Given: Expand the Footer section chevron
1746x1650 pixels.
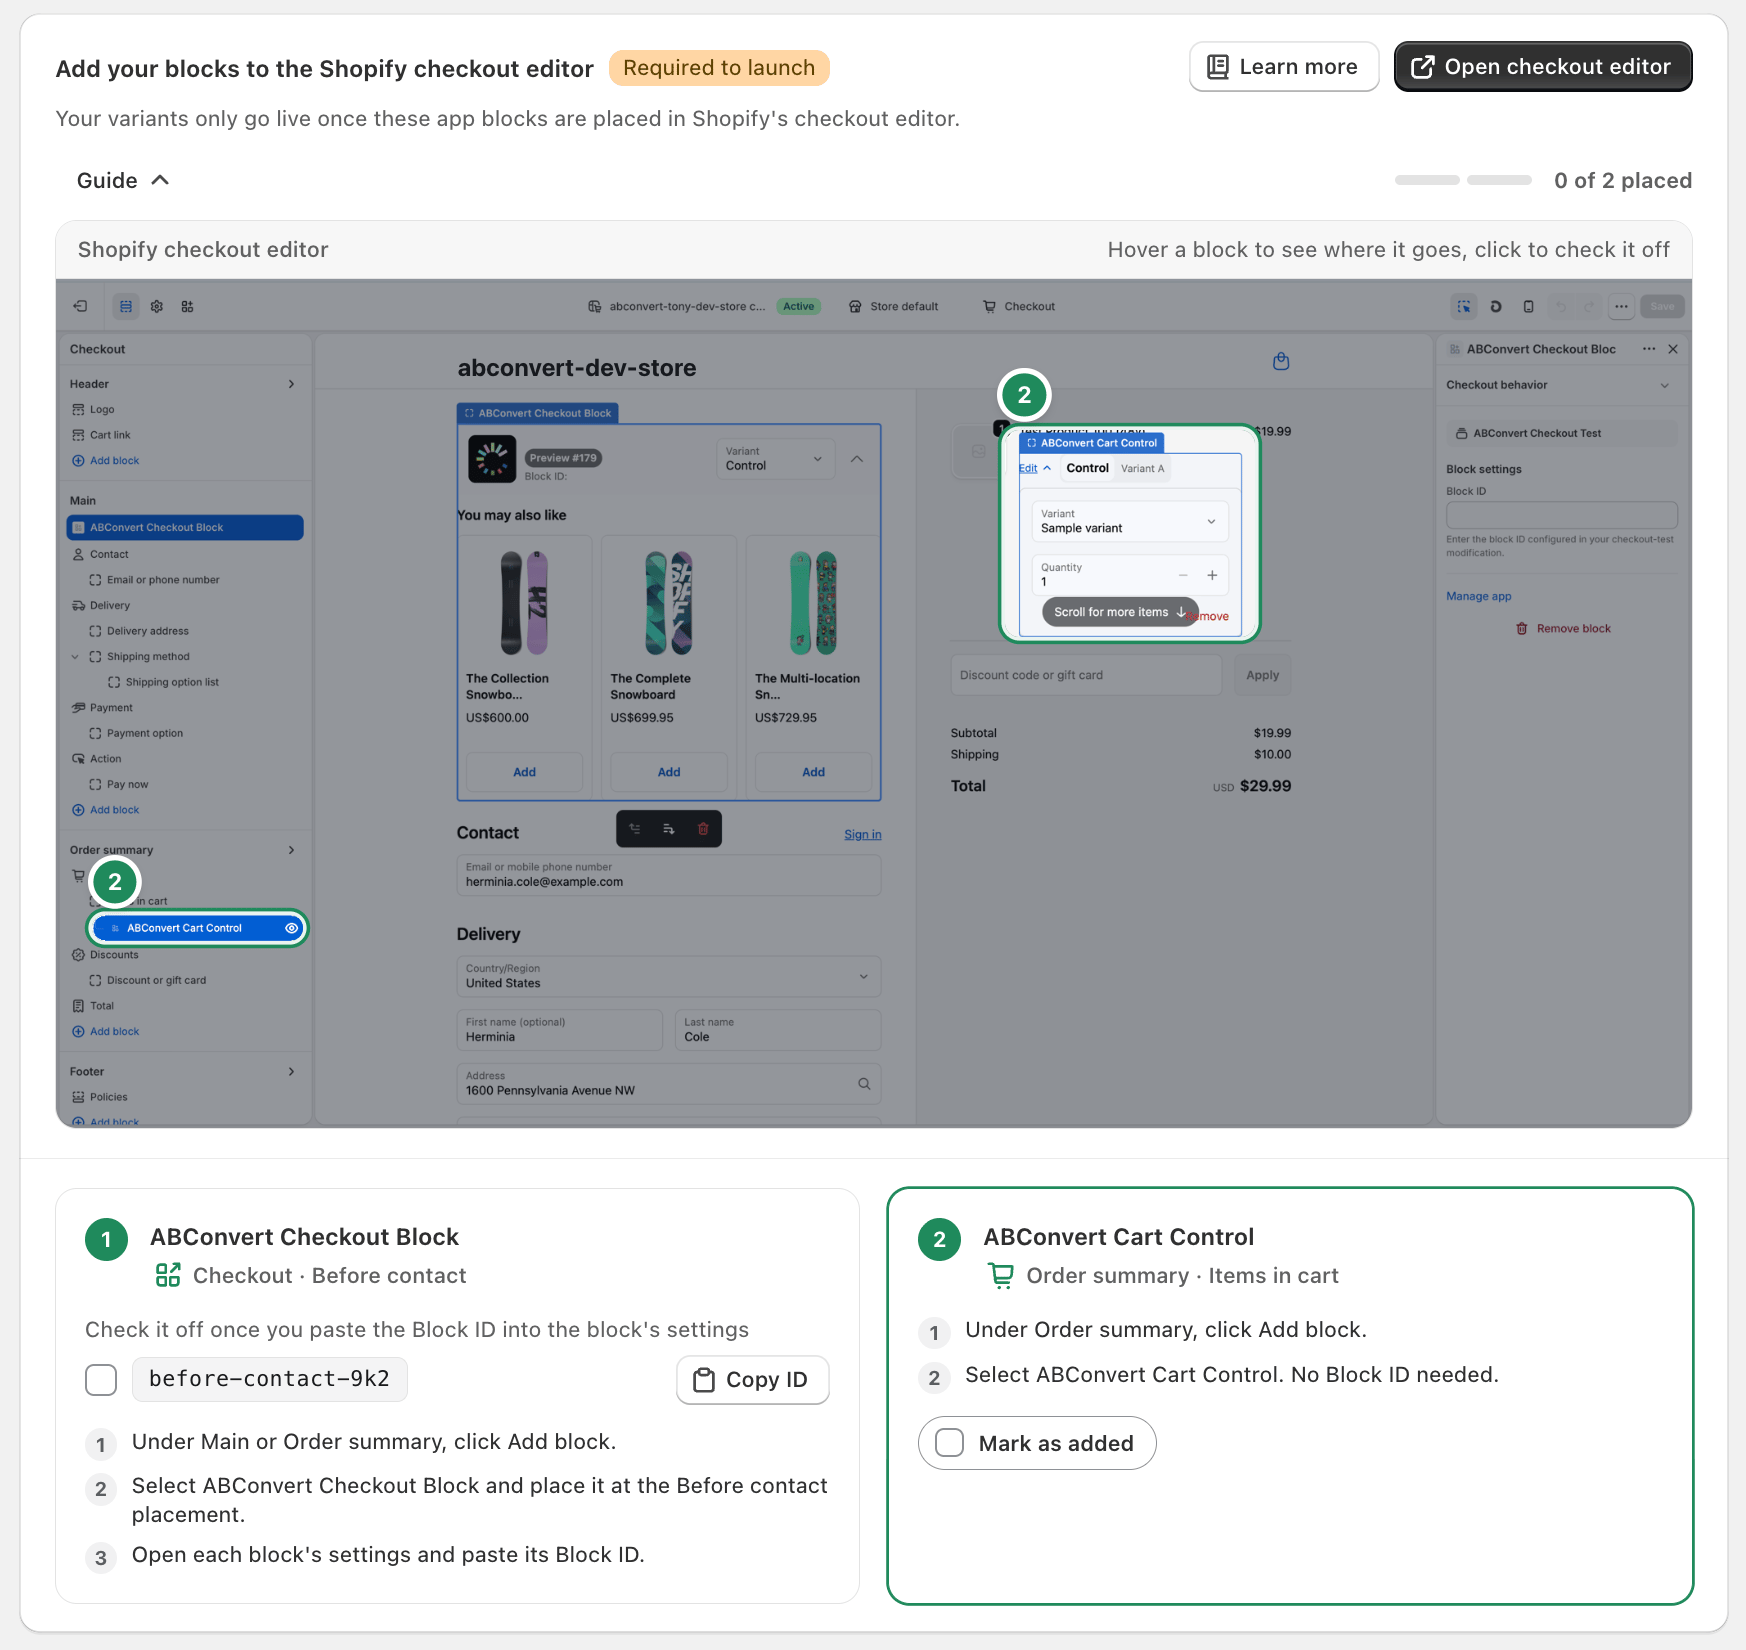Looking at the screenshot, I should [x=291, y=1071].
